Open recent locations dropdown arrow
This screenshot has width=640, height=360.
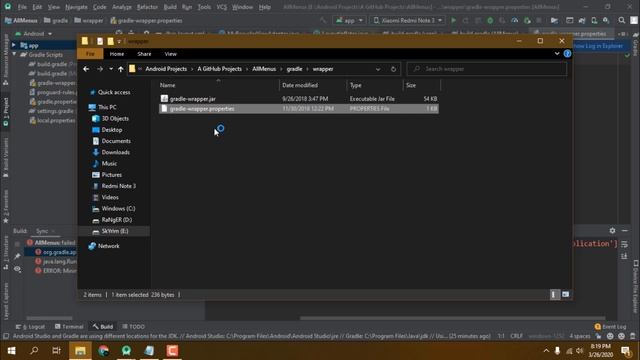[x=111, y=69]
